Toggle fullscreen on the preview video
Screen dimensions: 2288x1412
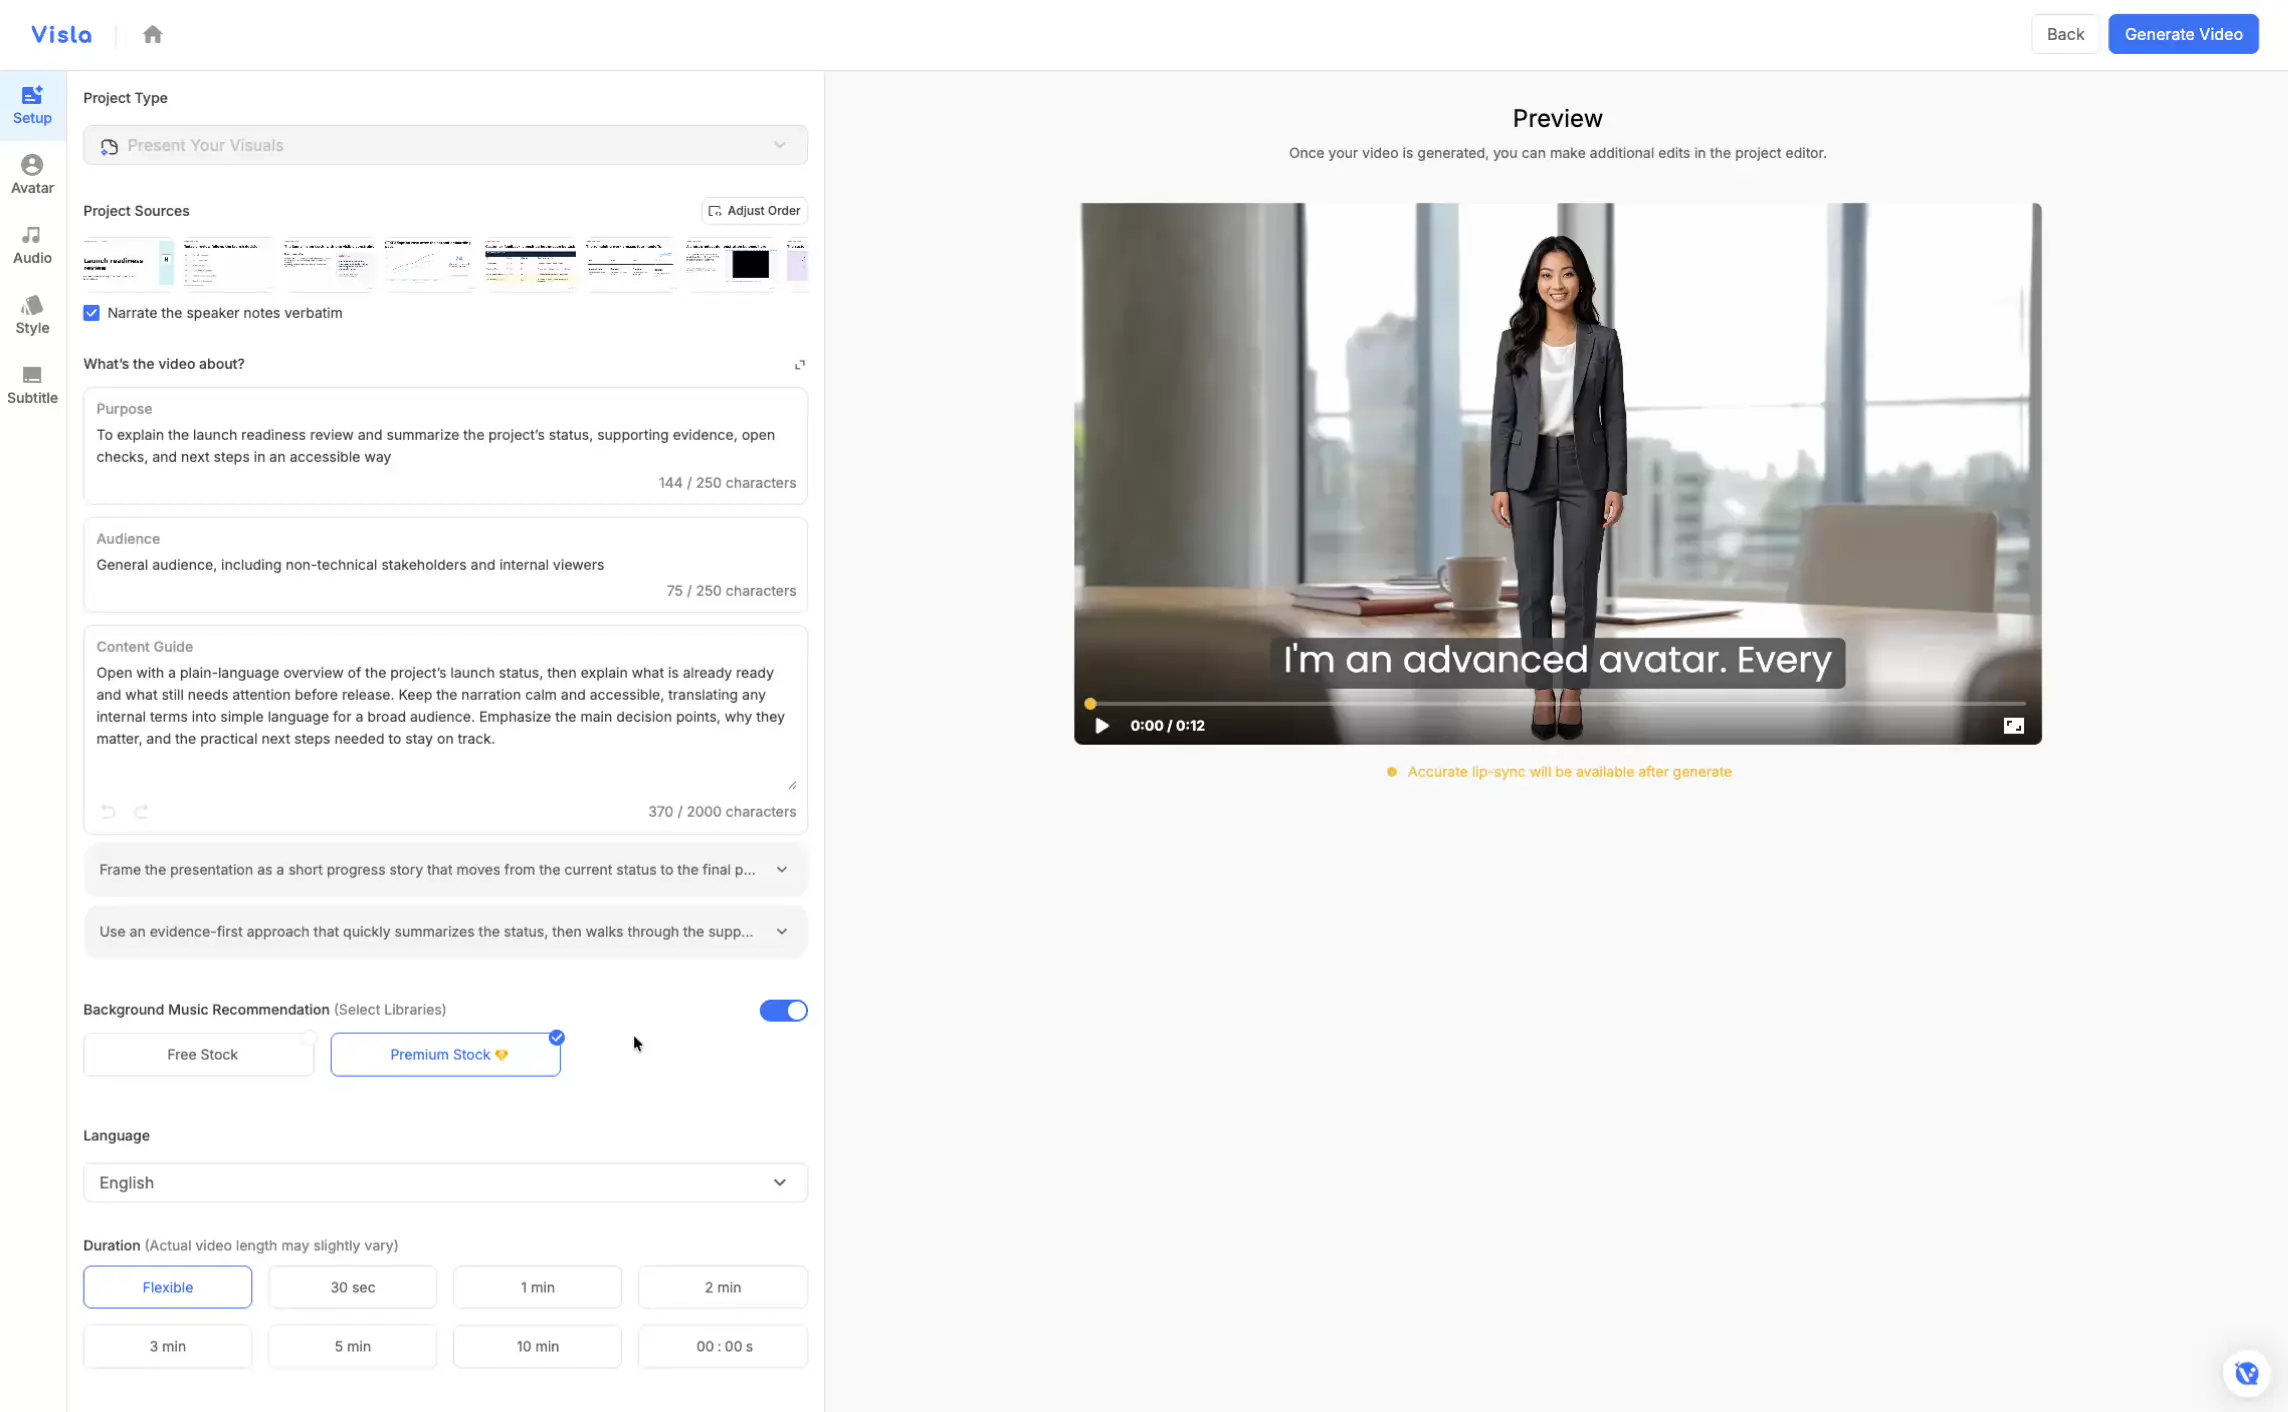click(x=2013, y=726)
